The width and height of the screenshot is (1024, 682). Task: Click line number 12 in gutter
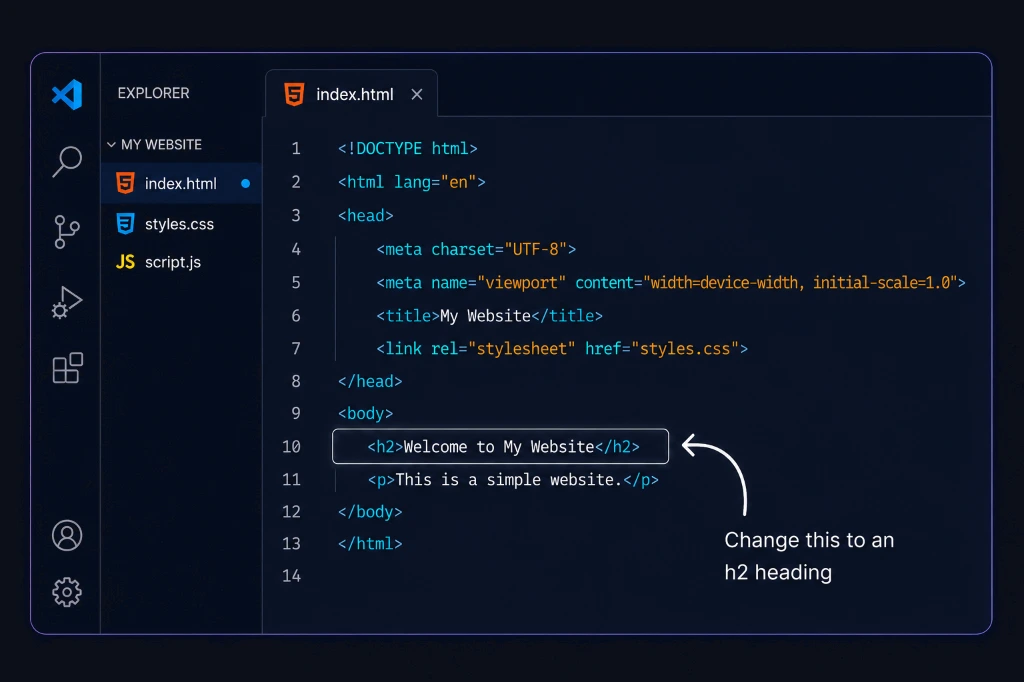click(x=291, y=512)
